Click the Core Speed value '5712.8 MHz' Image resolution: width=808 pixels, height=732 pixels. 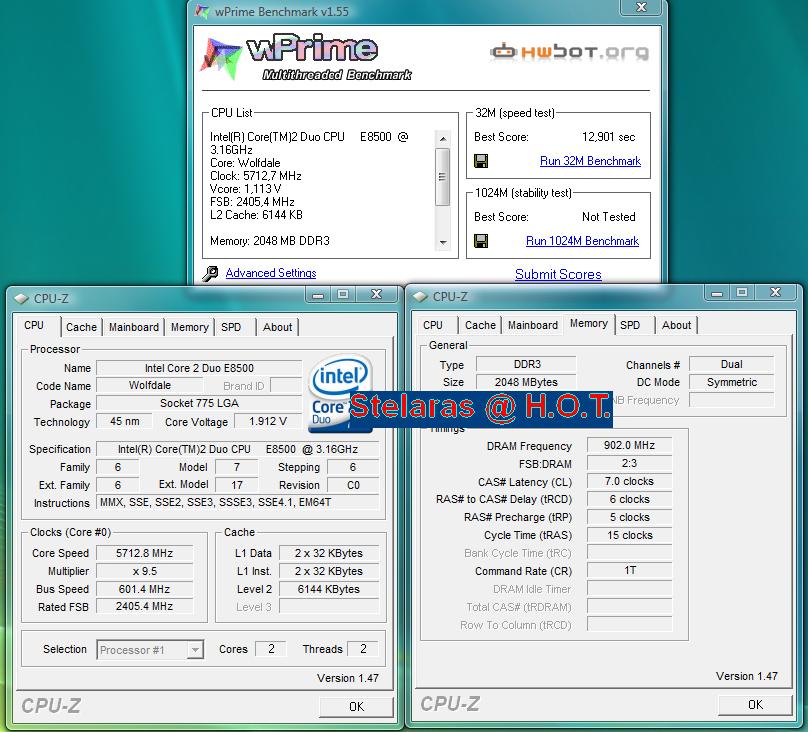pos(144,553)
